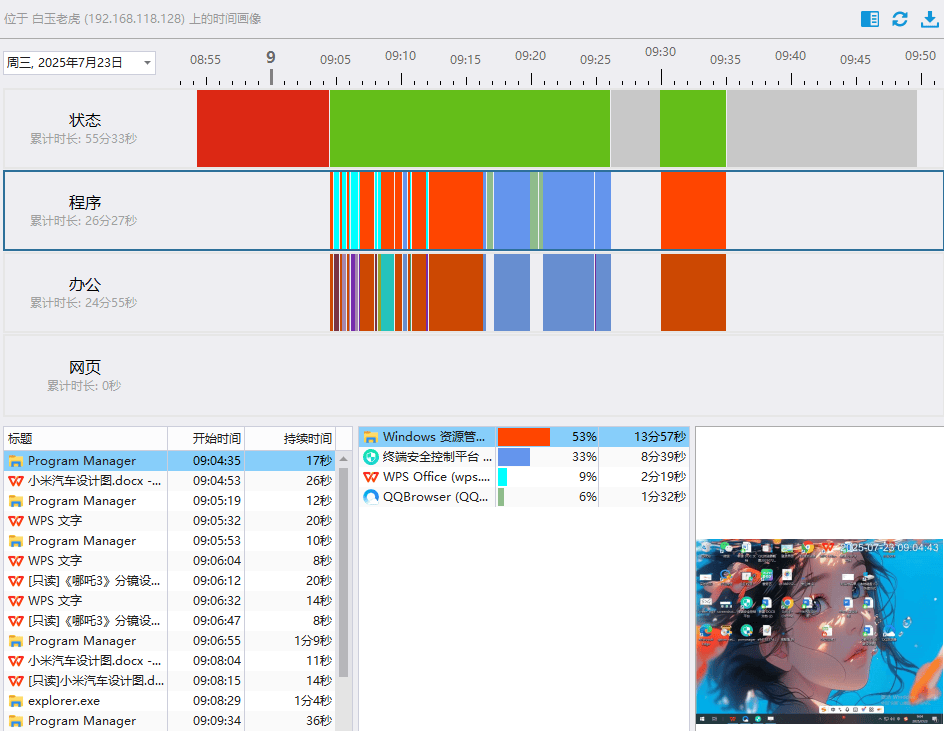Select the WPS Office usage row
The width and height of the screenshot is (944, 731).
pos(524,476)
